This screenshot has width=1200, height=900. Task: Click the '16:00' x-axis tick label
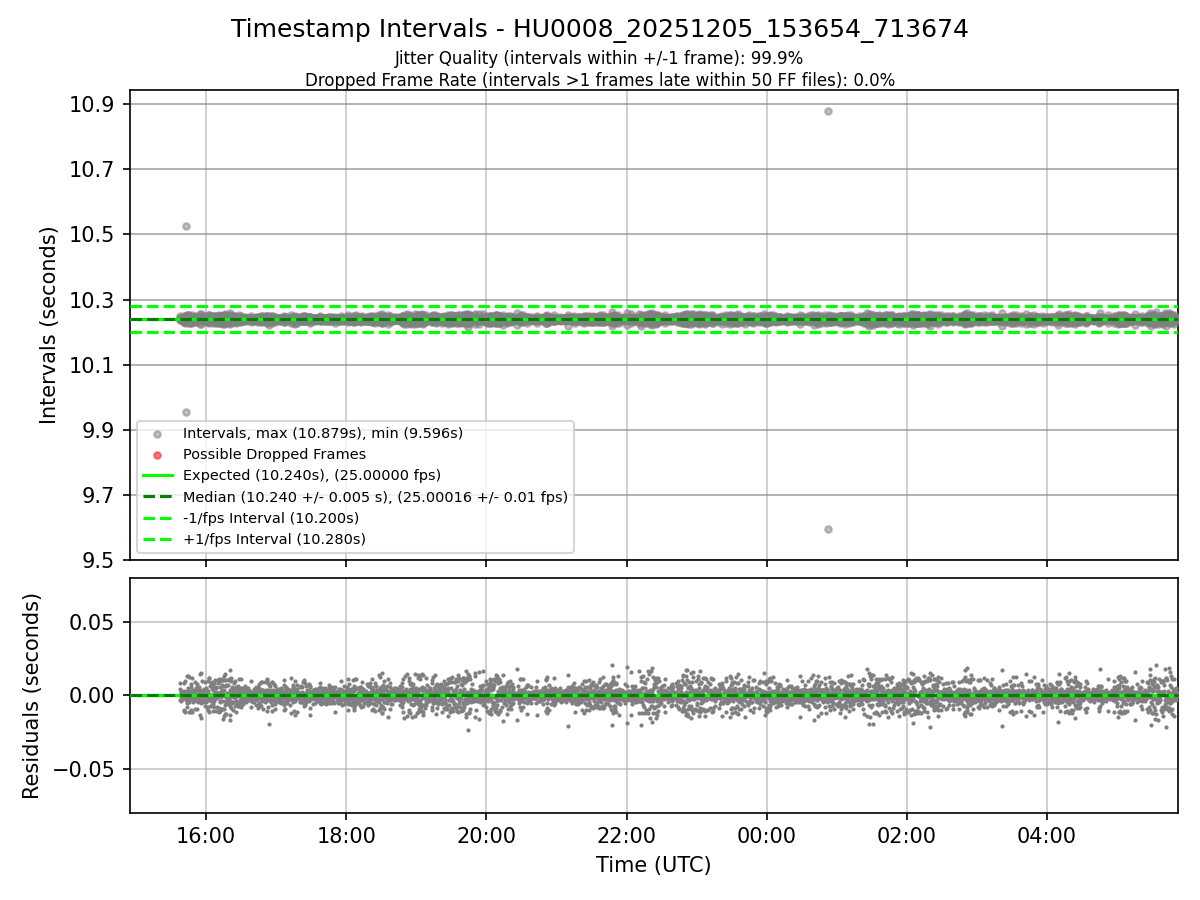pos(206,835)
